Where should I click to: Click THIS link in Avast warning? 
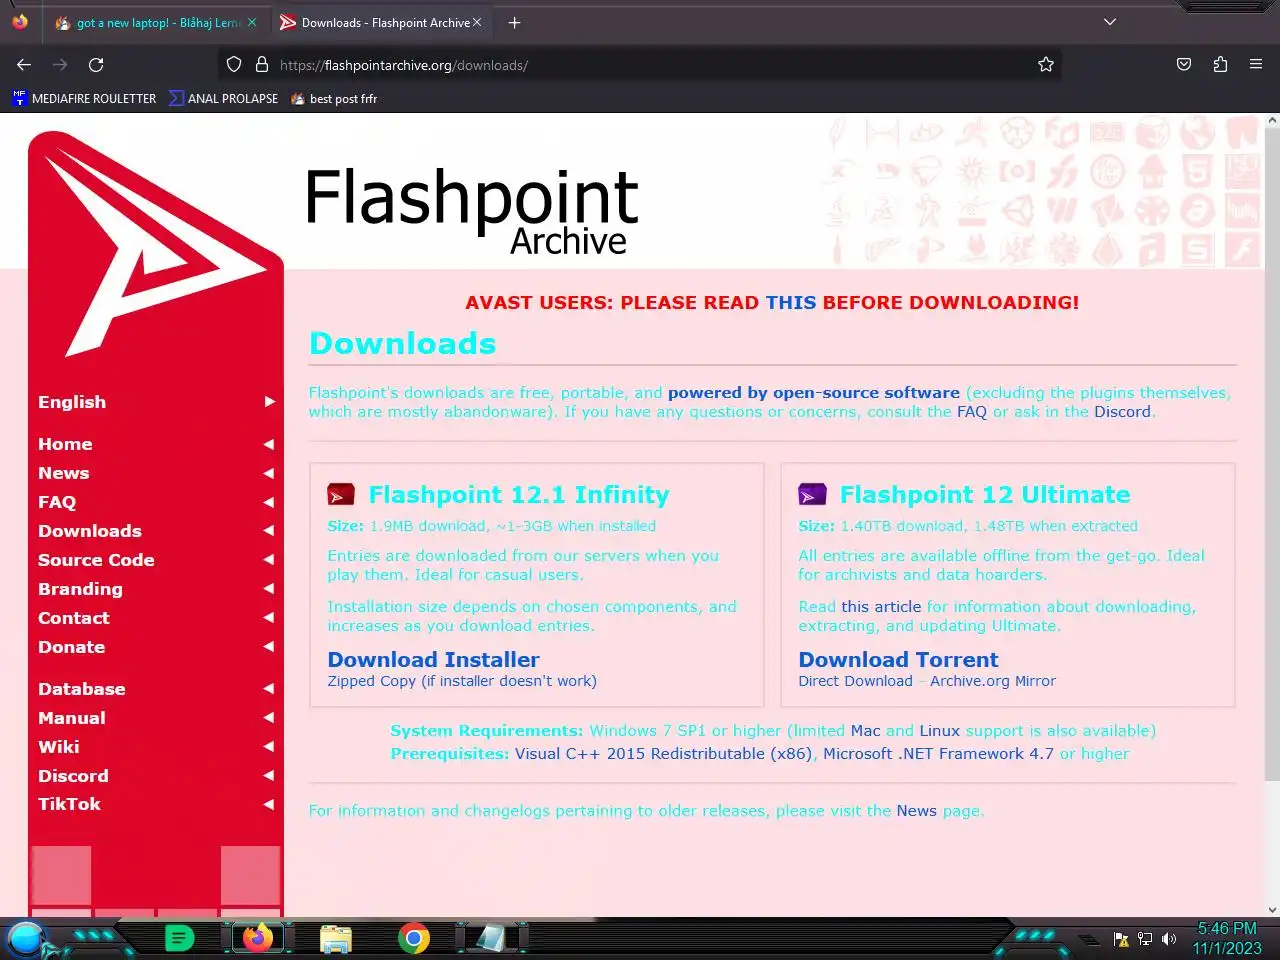791,302
